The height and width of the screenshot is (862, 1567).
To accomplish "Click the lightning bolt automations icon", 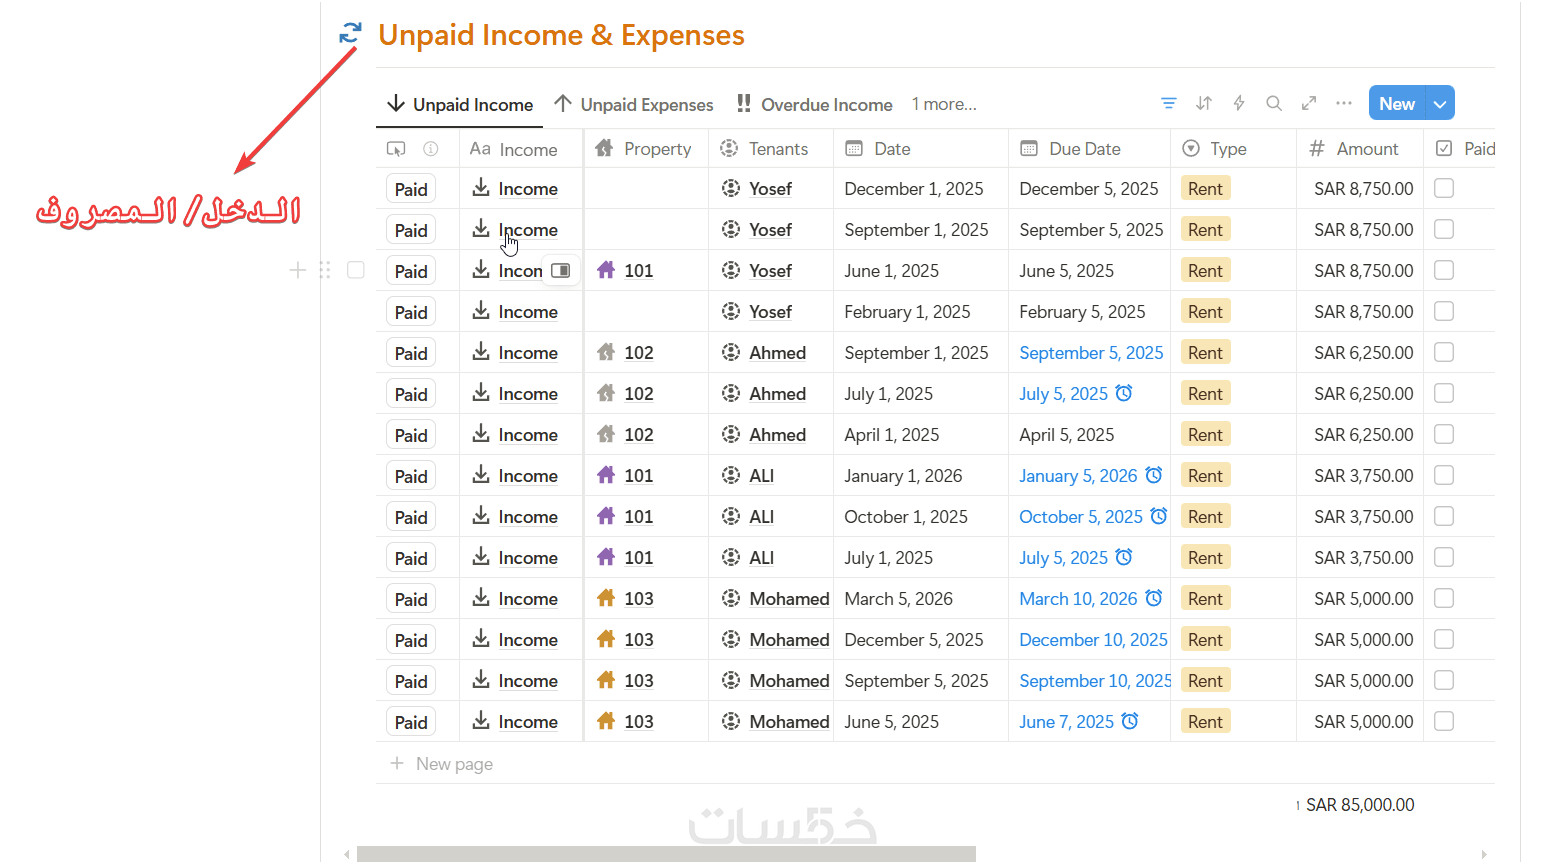I will click(1239, 103).
